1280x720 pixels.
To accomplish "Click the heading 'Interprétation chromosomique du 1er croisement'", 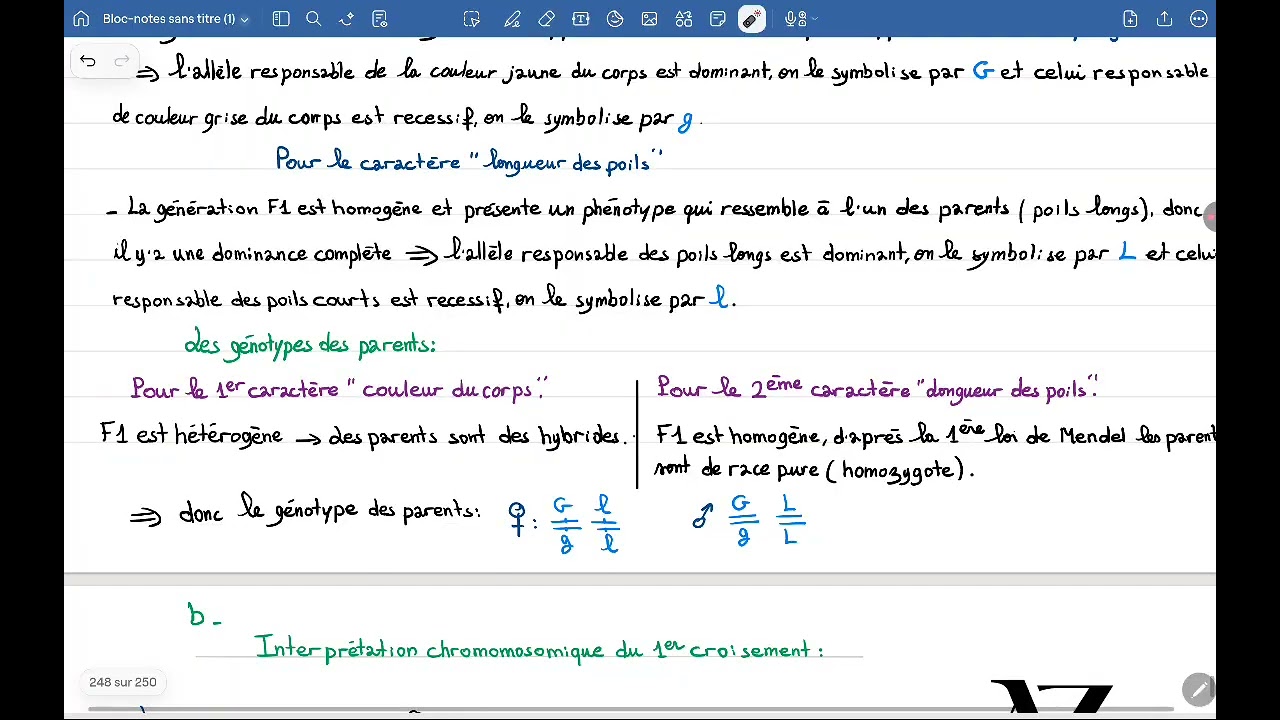I will (539, 649).
